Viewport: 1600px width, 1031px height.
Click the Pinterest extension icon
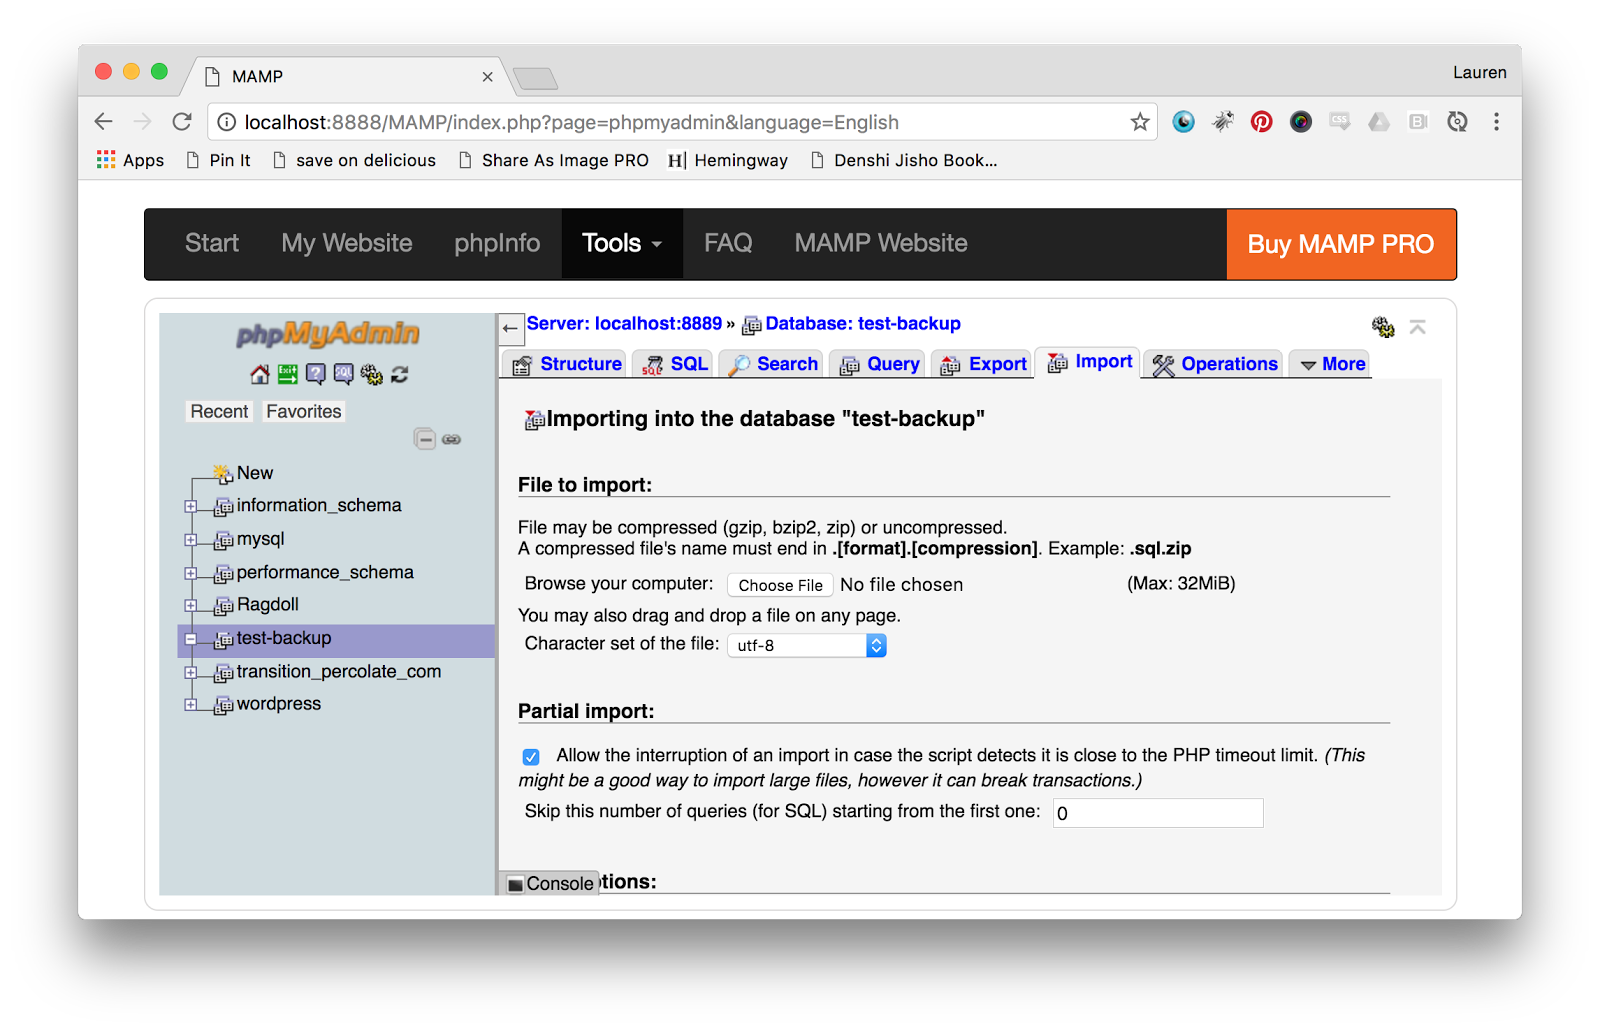(x=1261, y=122)
